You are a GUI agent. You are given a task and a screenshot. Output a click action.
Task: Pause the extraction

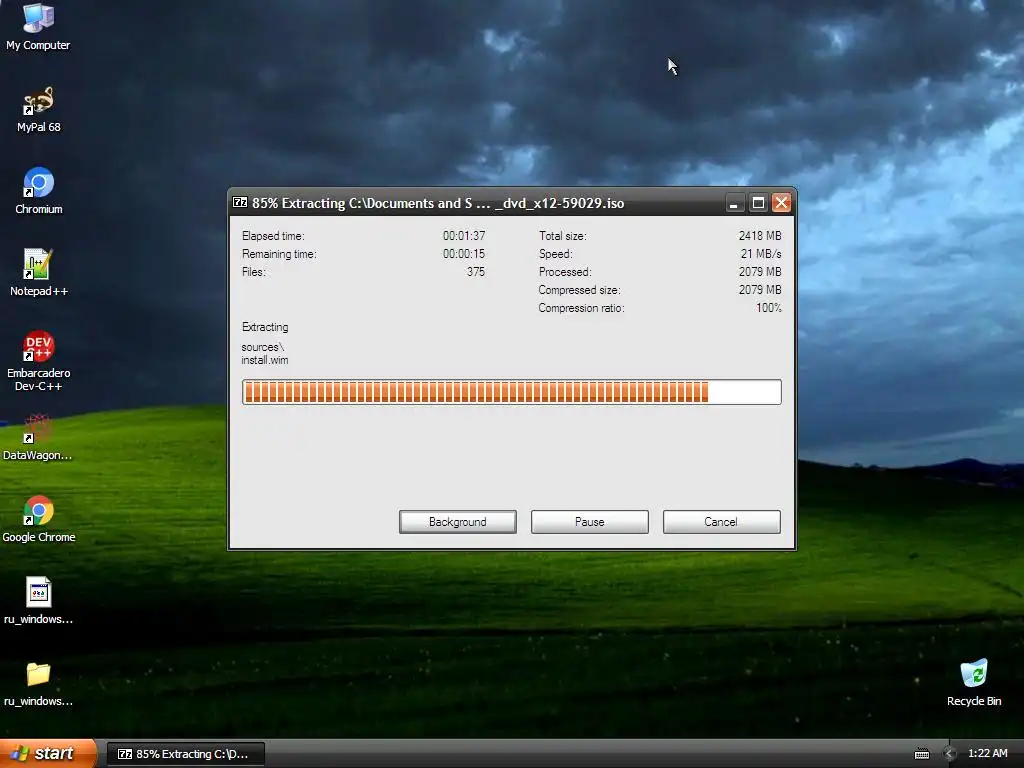(x=590, y=522)
